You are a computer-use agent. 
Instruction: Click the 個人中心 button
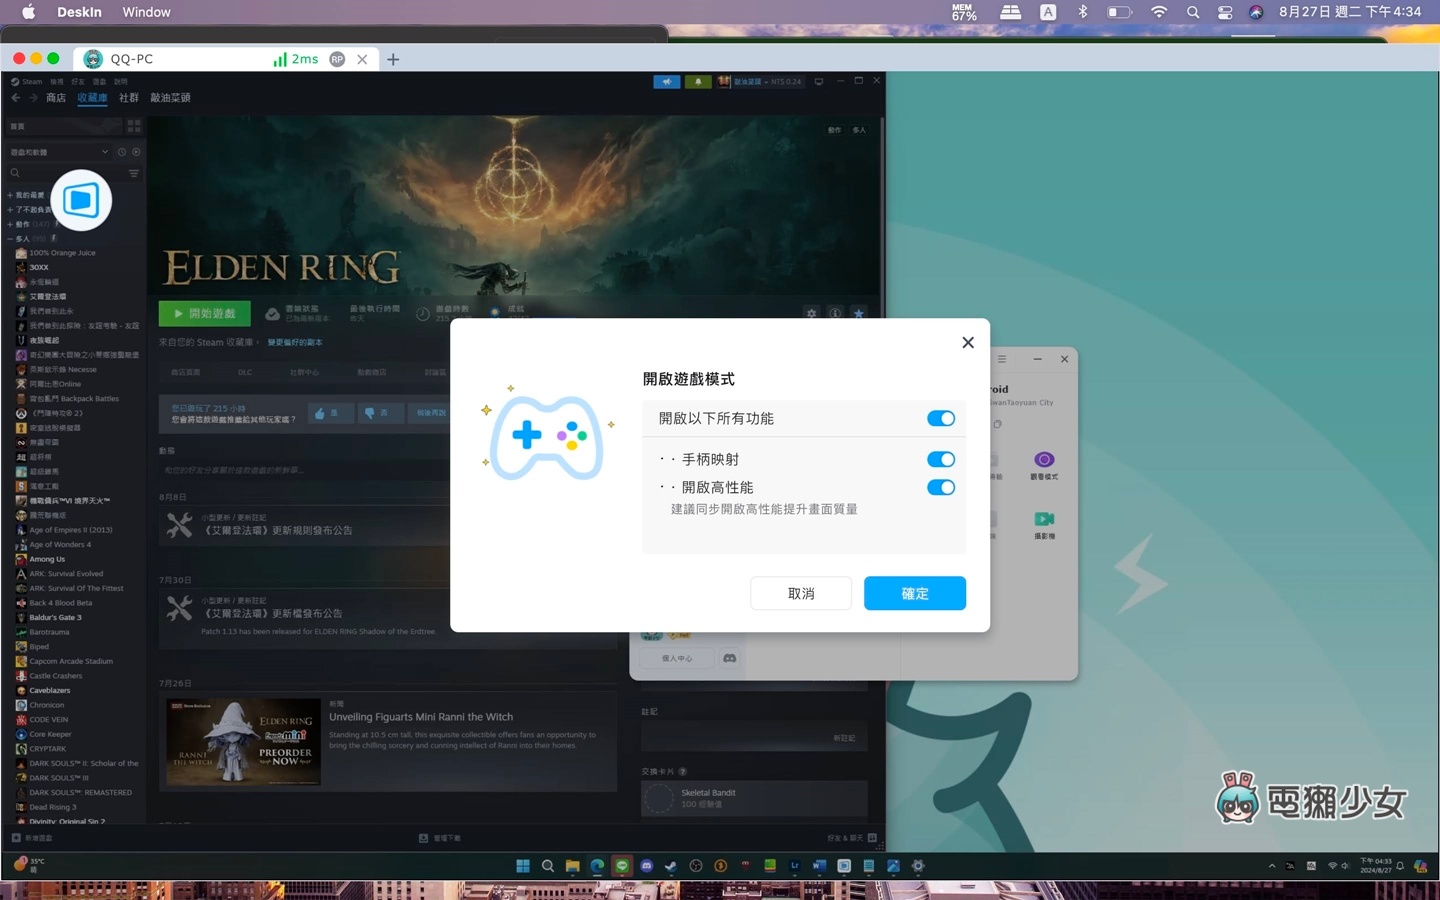click(677, 658)
